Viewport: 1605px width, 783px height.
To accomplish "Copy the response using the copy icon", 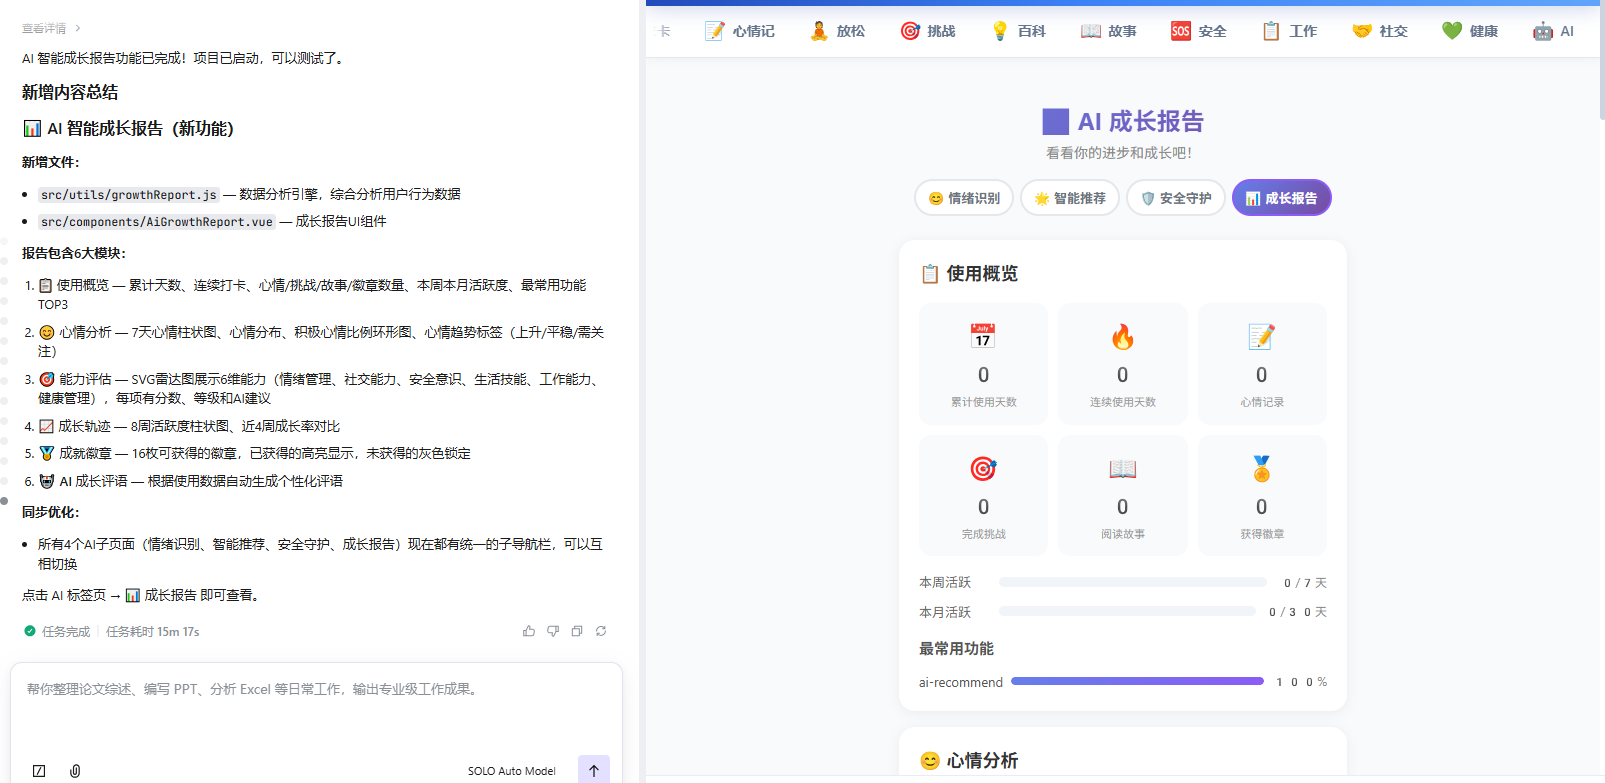I will pos(577,631).
